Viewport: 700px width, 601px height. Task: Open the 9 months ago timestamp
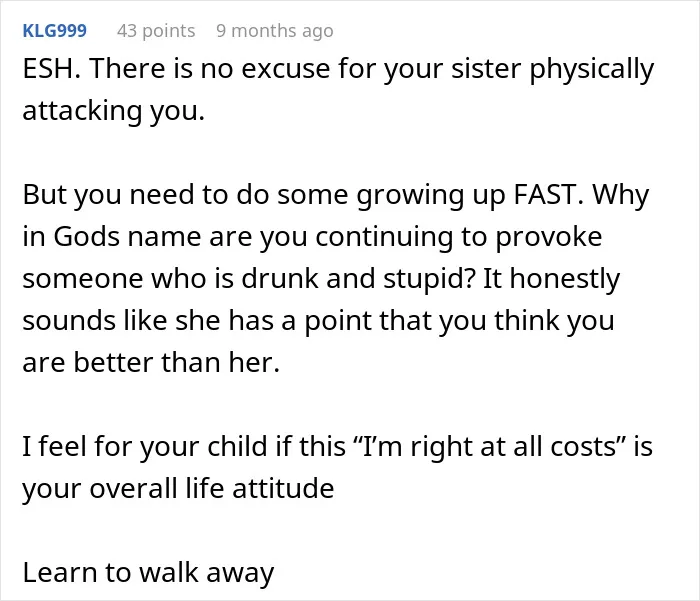coord(275,31)
